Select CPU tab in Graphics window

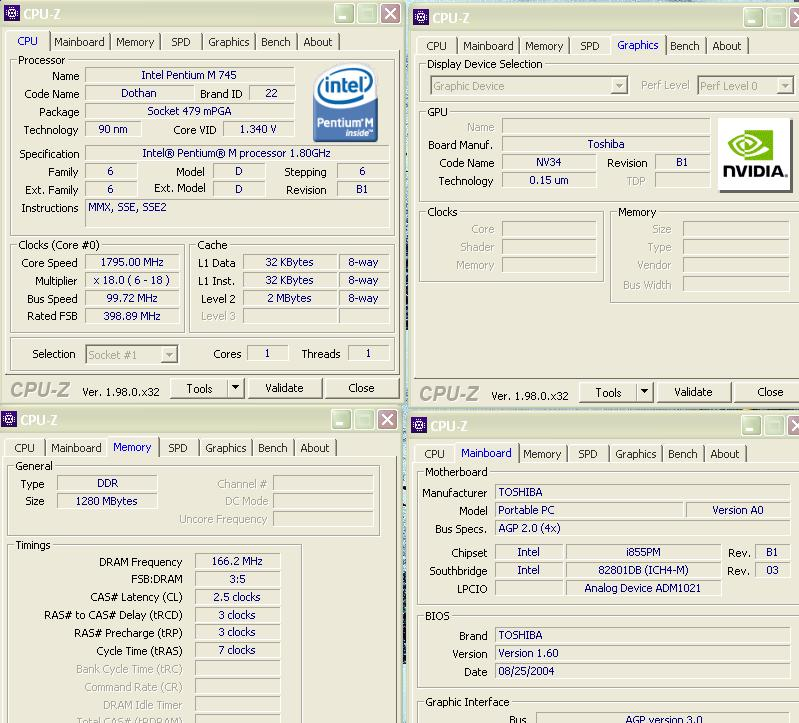(436, 46)
